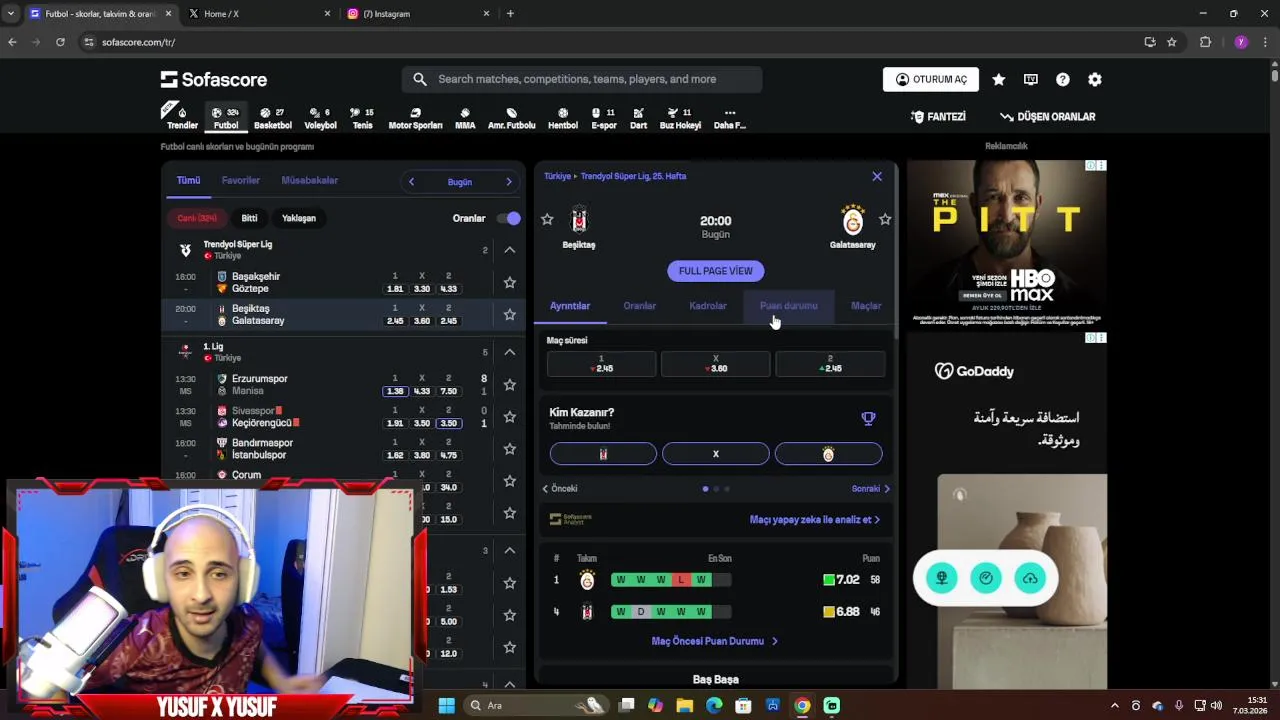Image resolution: width=1280 pixels, height=720 pixels.
Task: Collapse the Trendyol Süper Lig section
Action: (509, 250)
